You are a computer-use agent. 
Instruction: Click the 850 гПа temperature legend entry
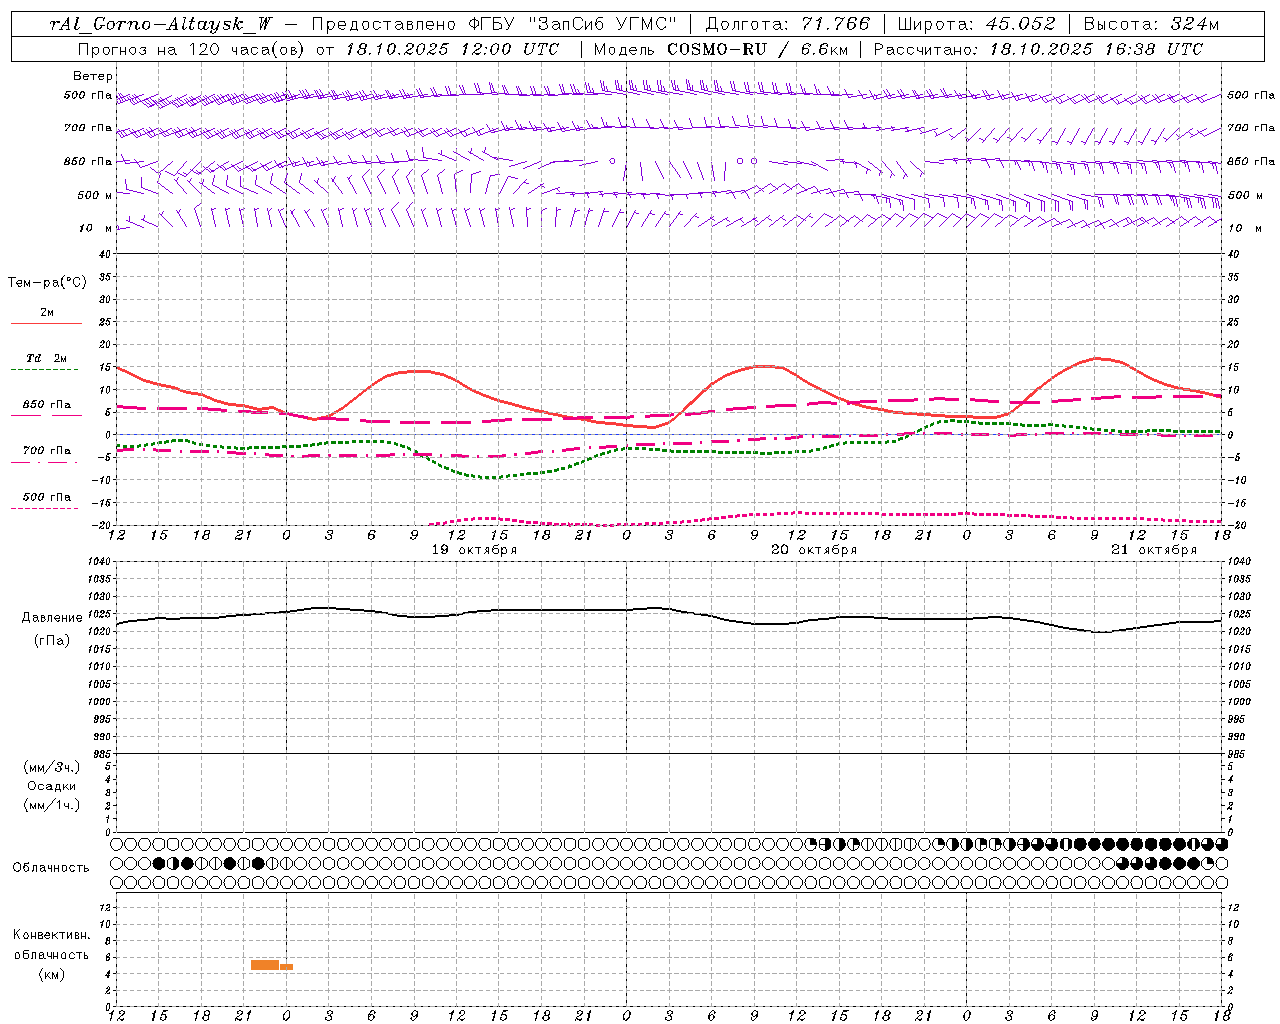[x=47, y=405]
